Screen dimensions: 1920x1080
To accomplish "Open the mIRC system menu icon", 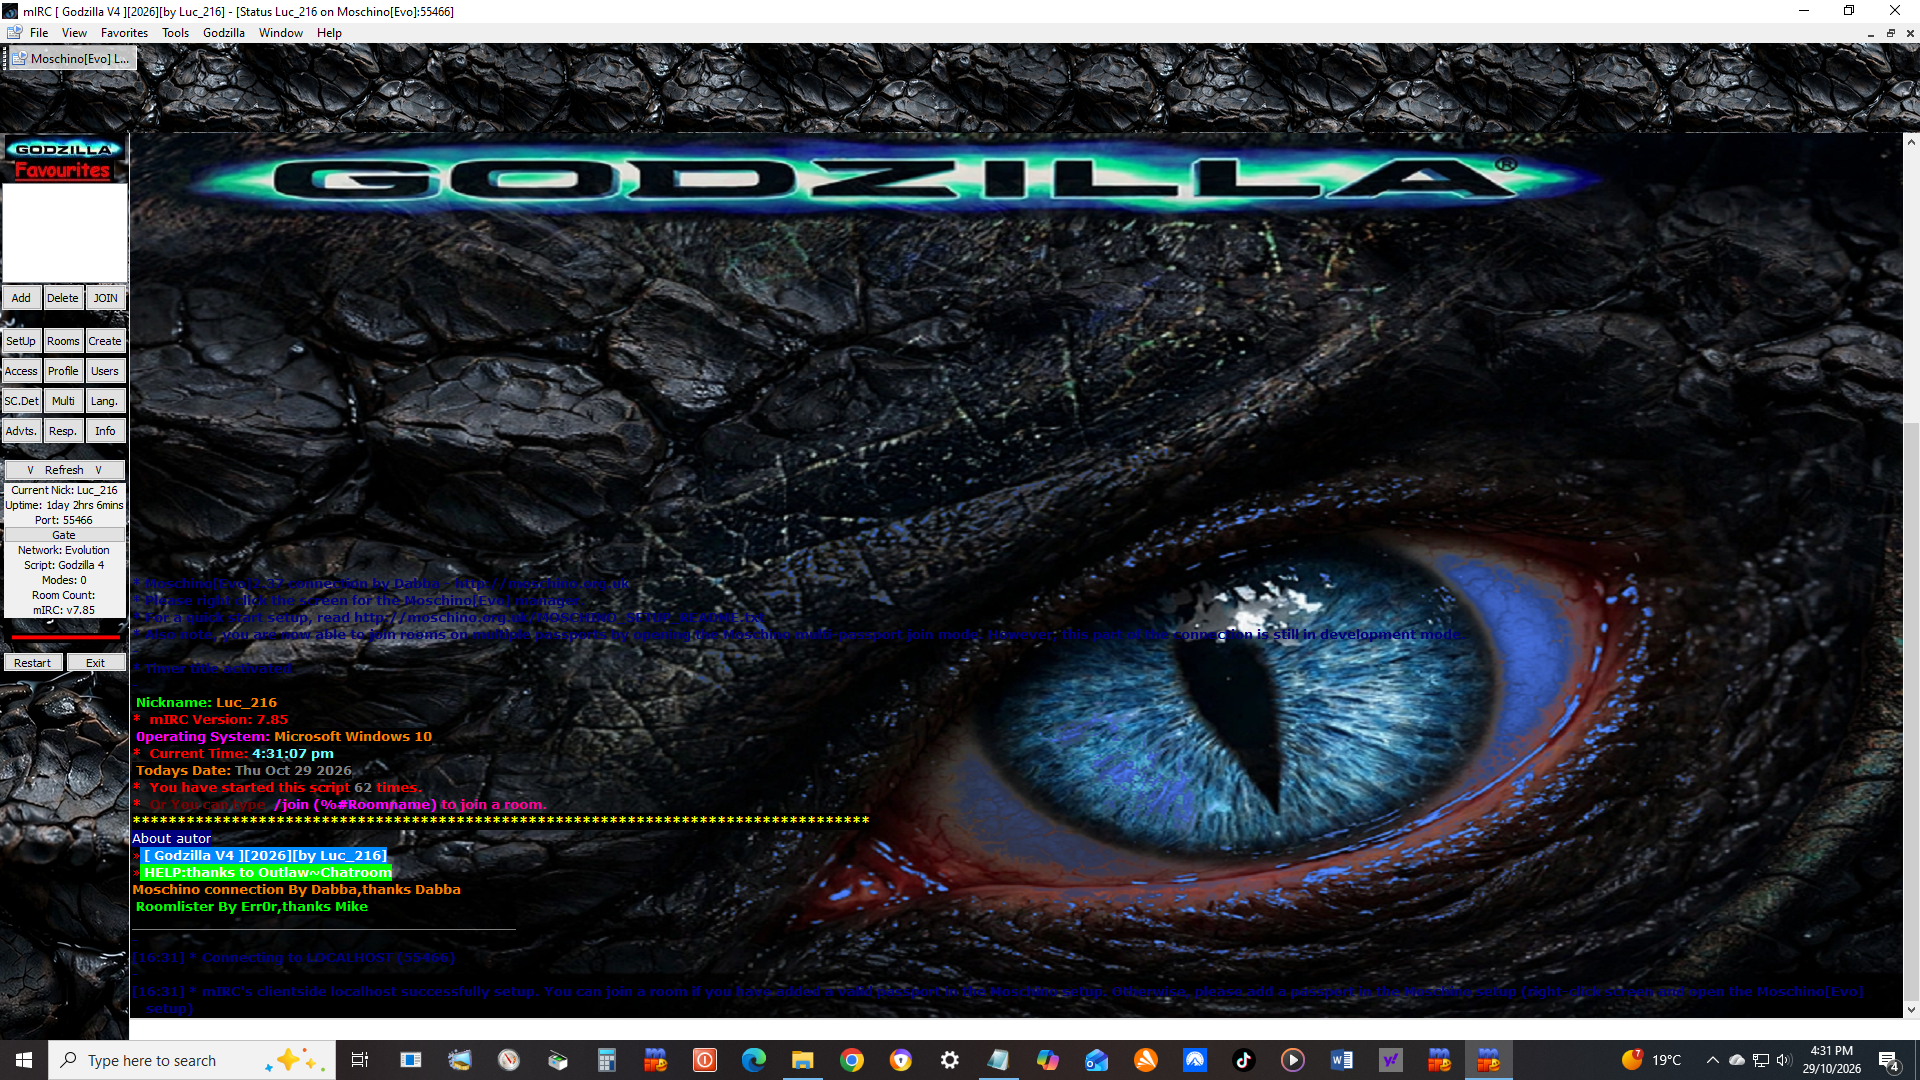I will 10,11.
